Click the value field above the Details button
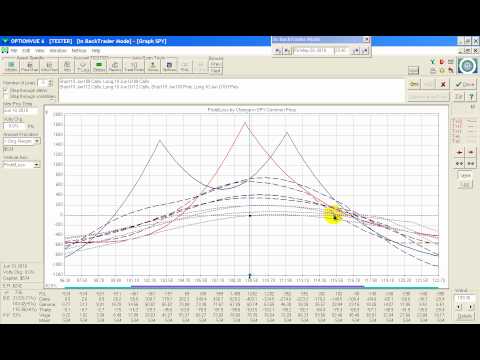 [465, 298]
